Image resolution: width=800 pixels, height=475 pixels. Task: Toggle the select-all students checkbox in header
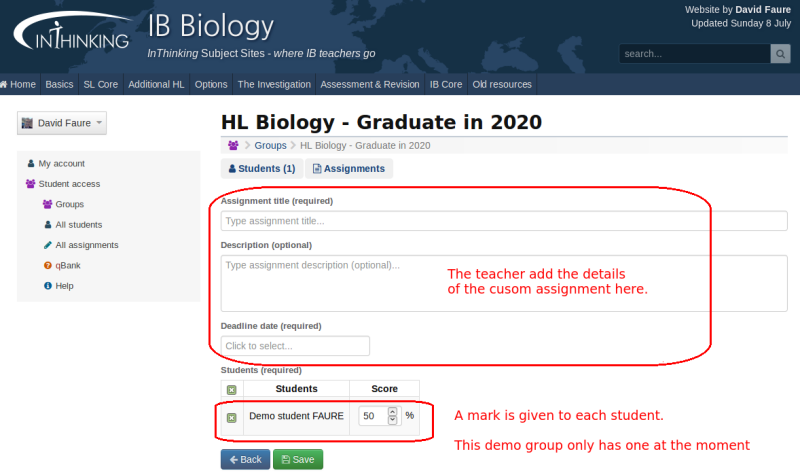tap(232, 390)
